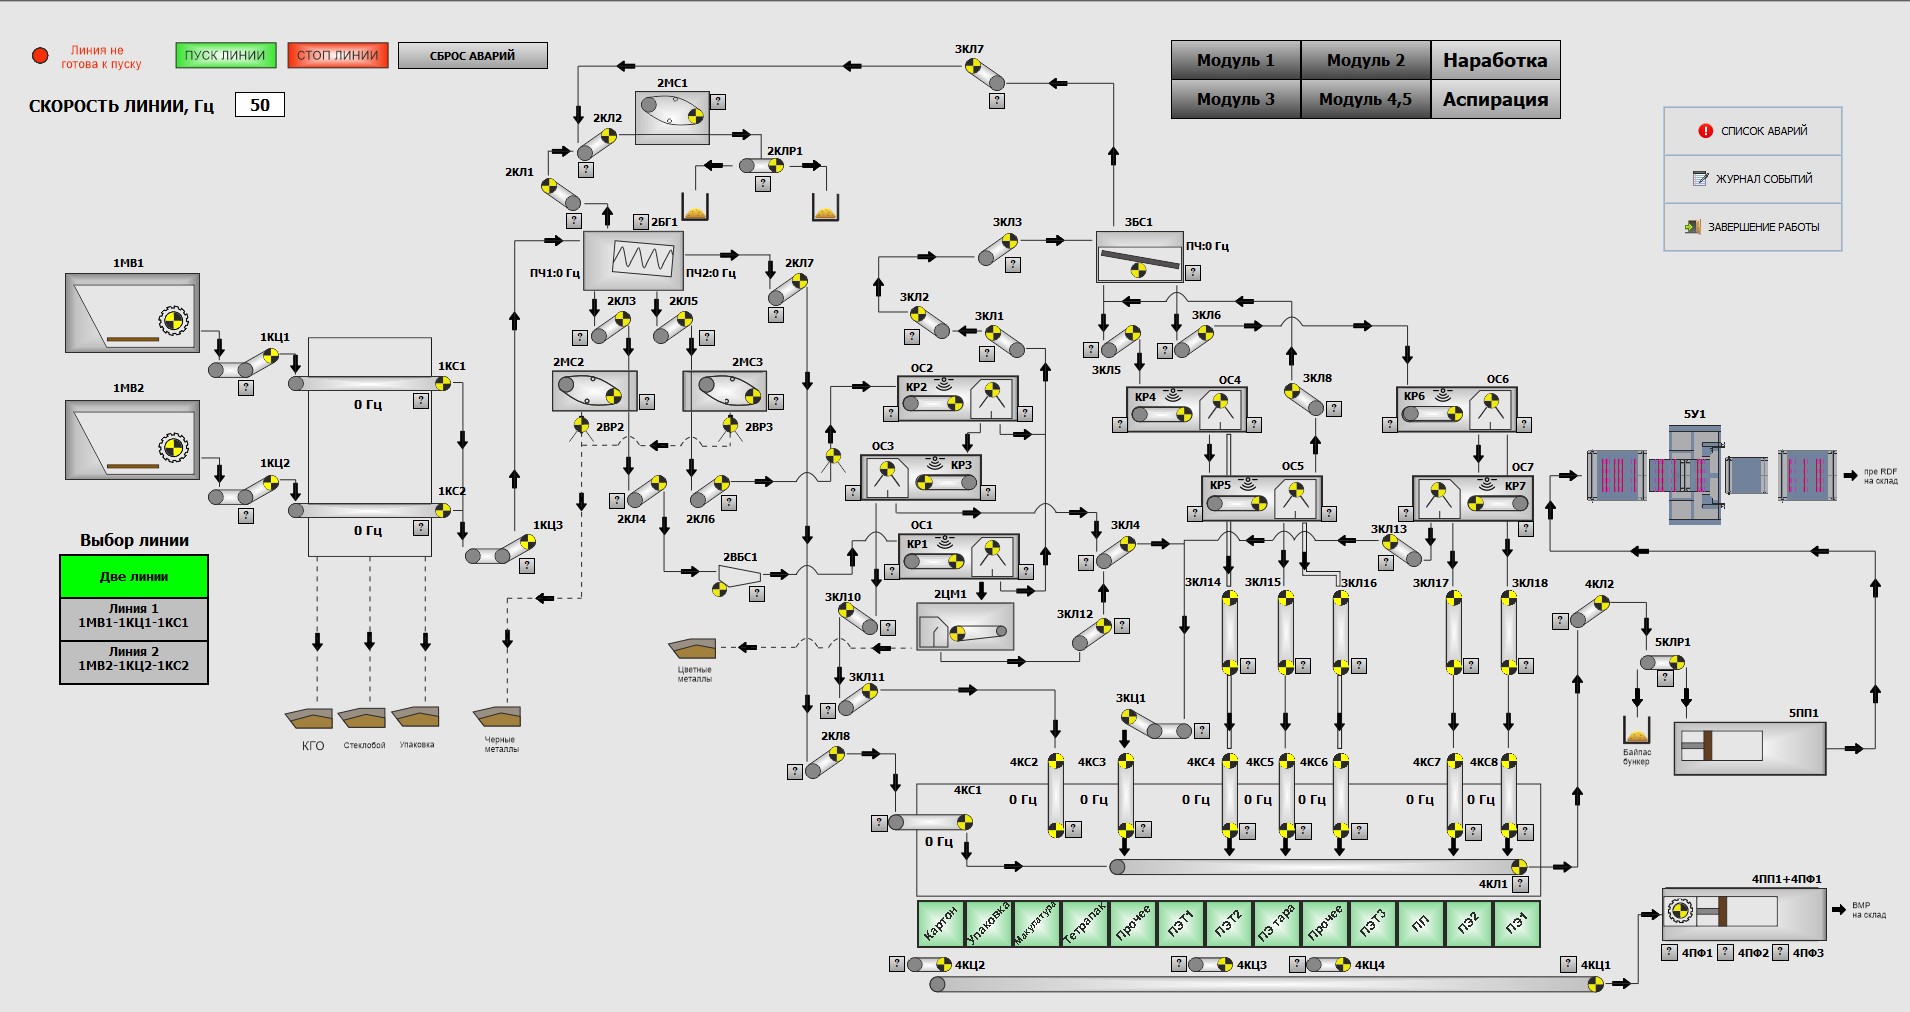Screen dimensions: 1910x1012
Task: Select the 2БГ1 drum screen icon
Action: 633,260
